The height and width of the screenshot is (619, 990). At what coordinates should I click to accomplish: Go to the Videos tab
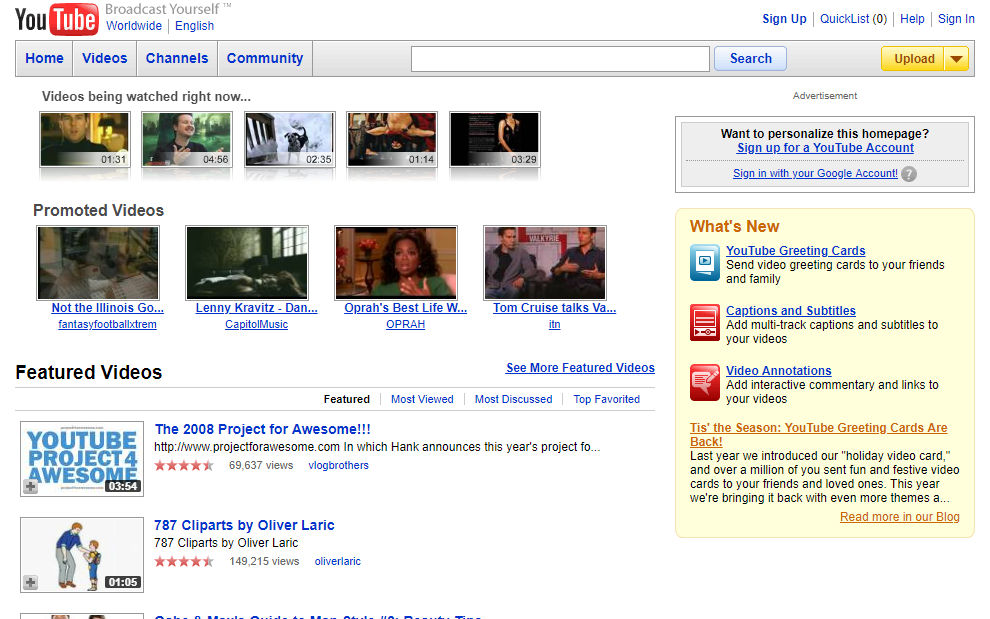point(105,58)
